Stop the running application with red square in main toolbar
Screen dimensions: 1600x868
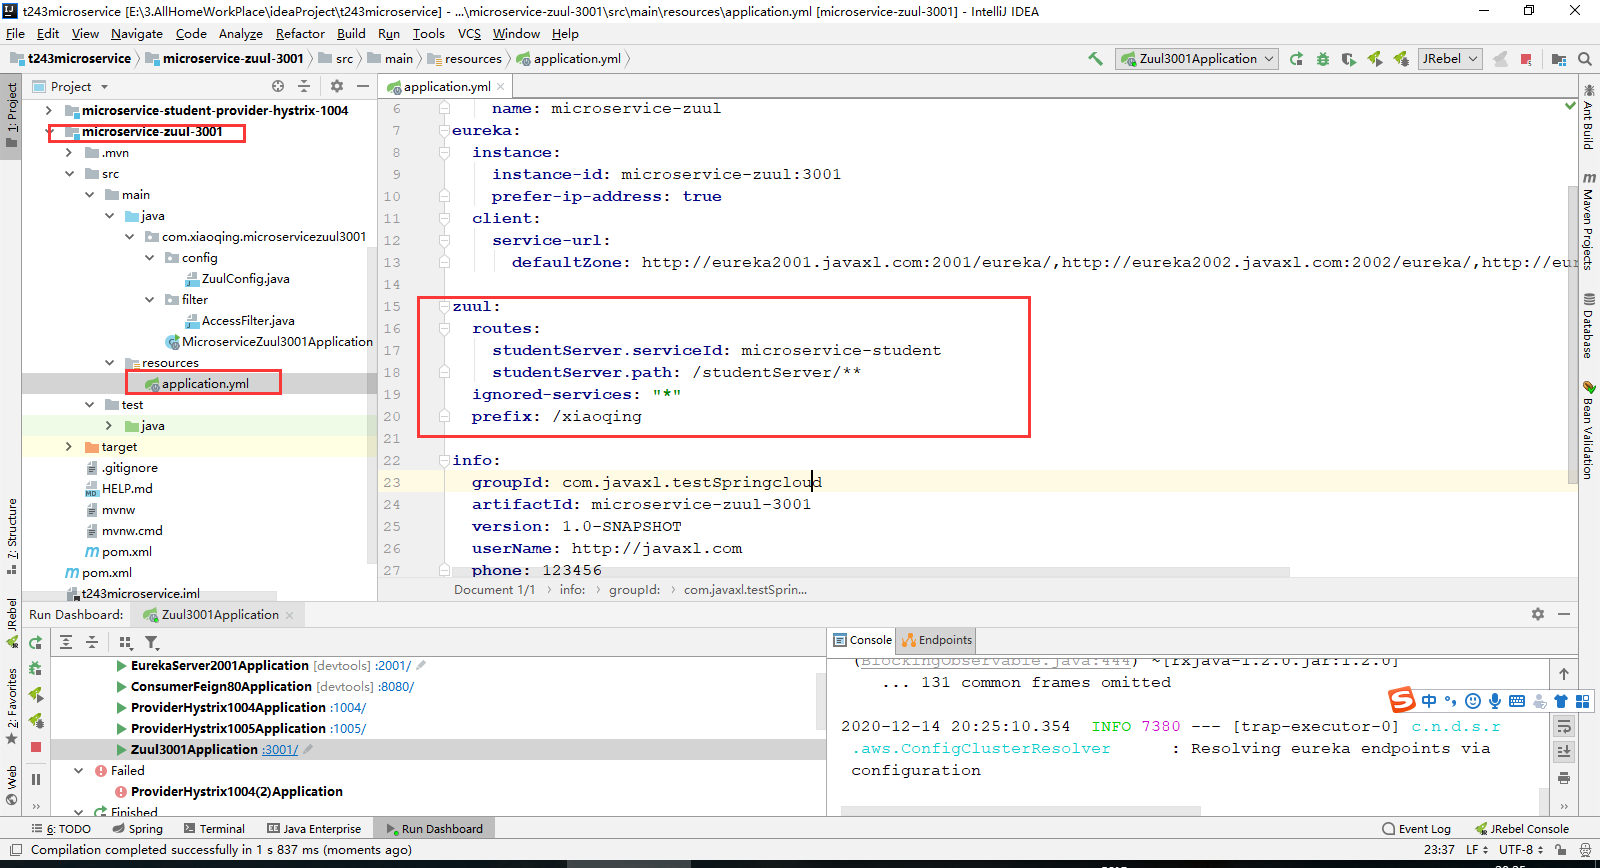1526,59
